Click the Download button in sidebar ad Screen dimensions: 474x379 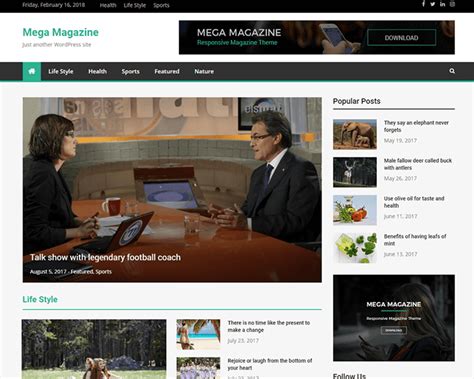394,330
